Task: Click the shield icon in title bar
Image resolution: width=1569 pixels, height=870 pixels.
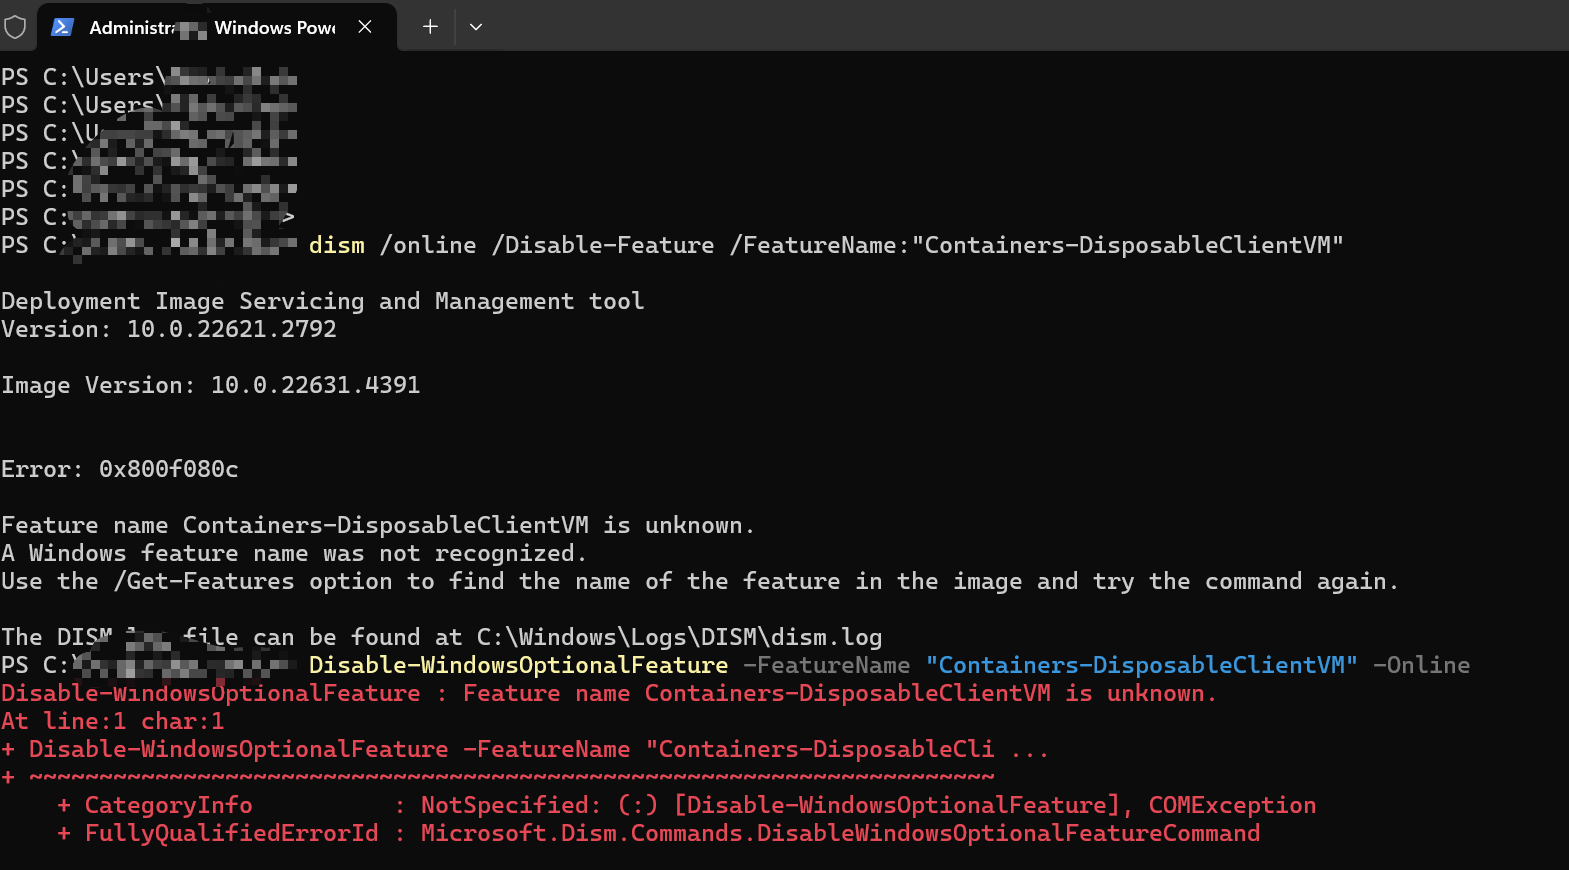Action: coord(15,27)
